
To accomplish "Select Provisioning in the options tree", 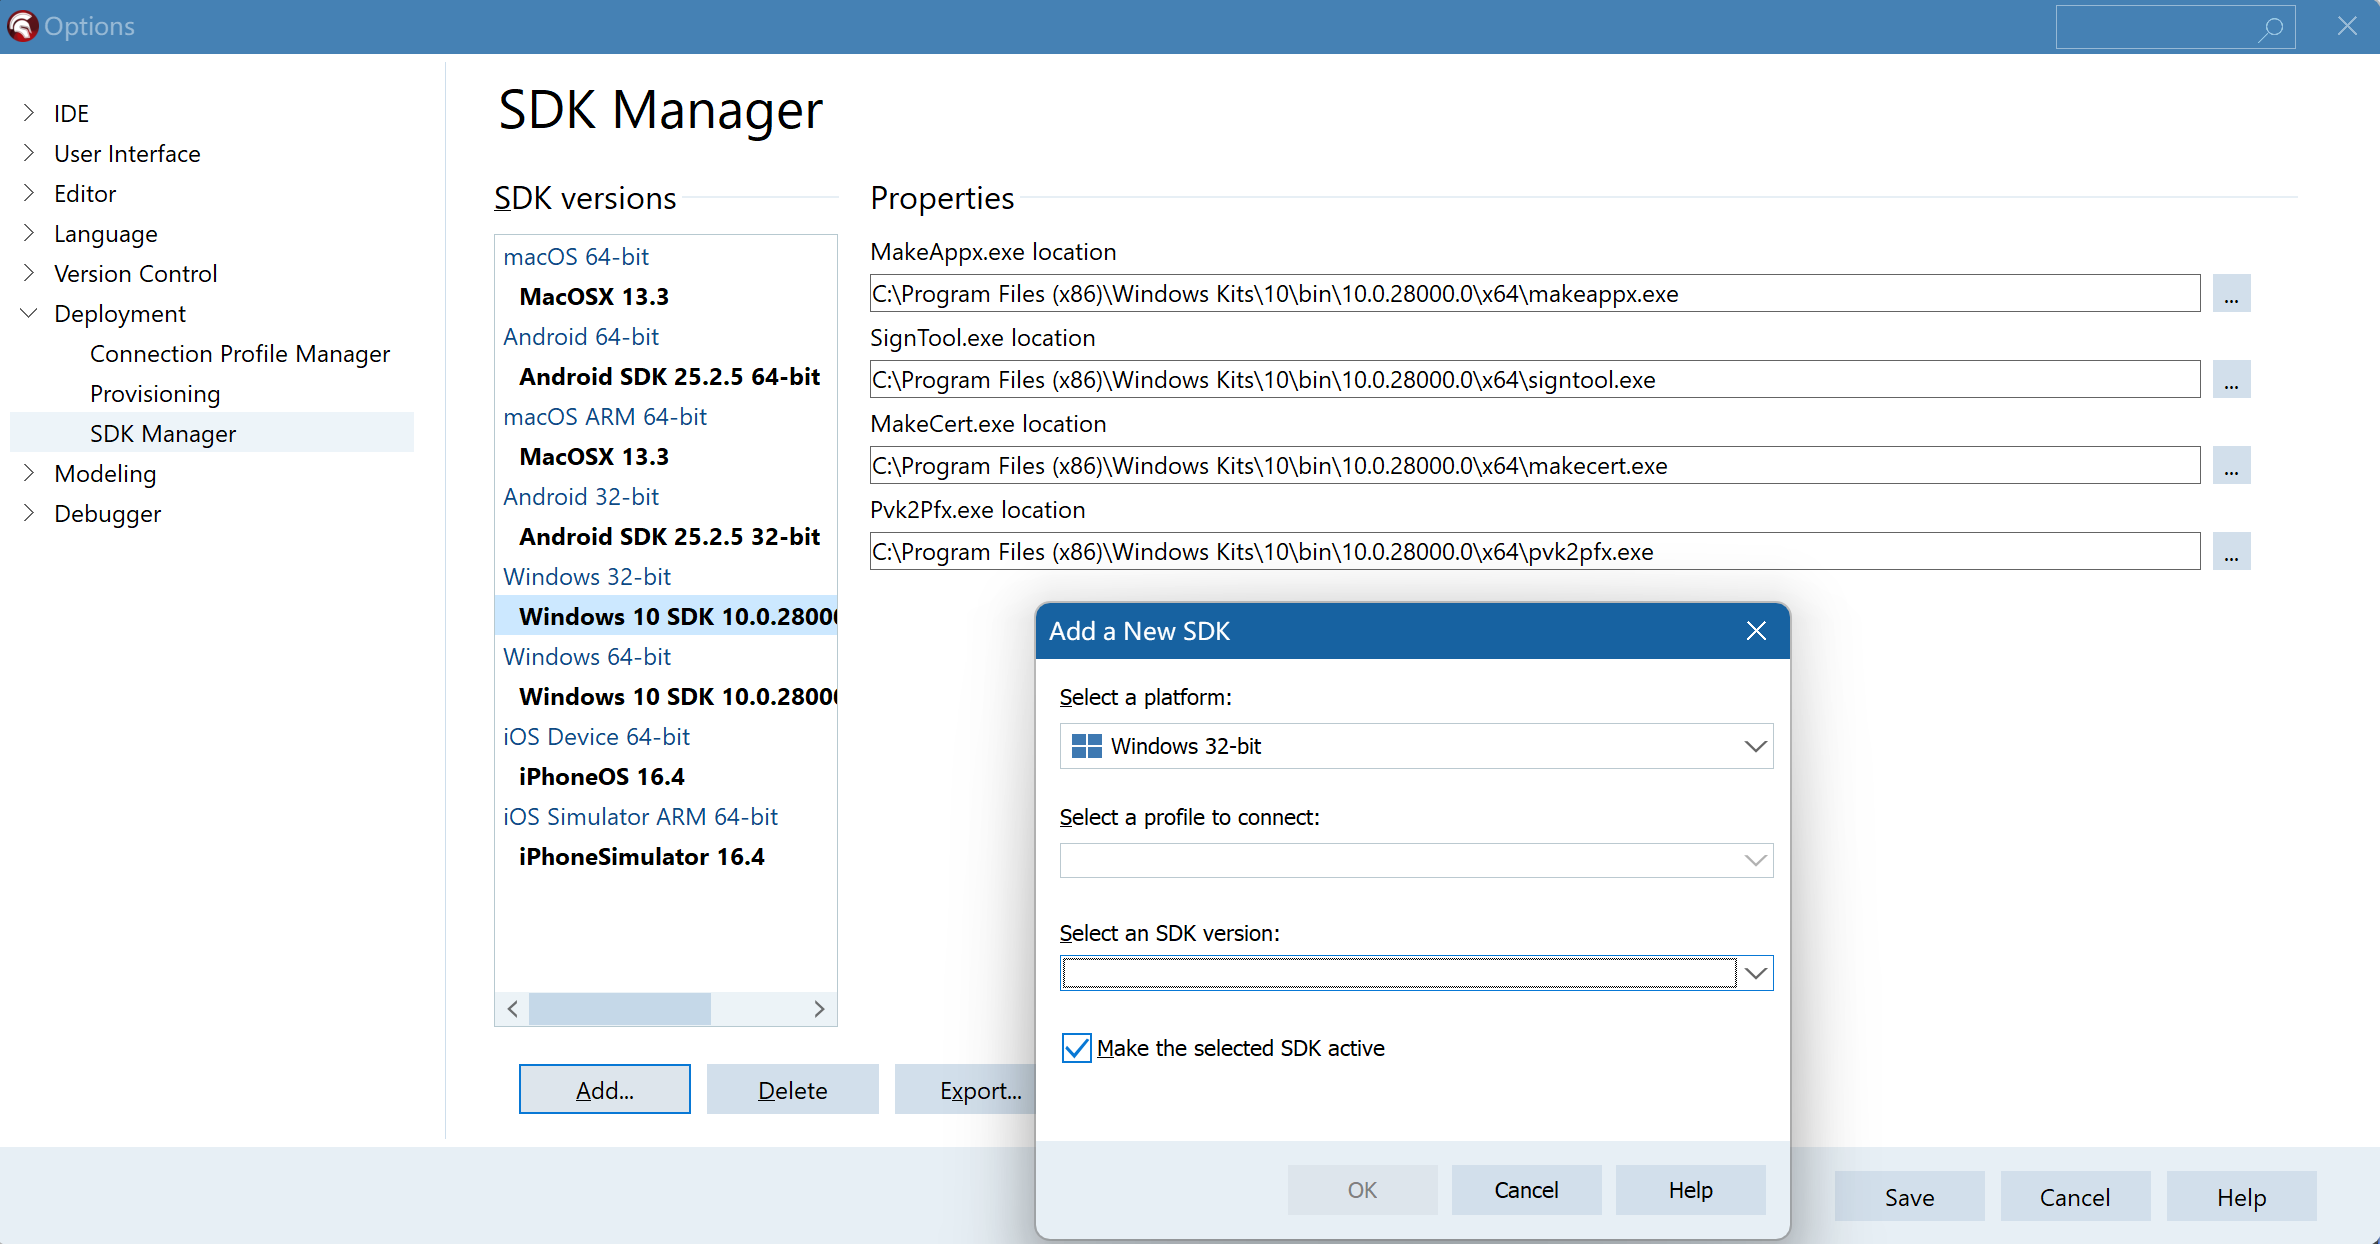I will click(x=155, y=394).
